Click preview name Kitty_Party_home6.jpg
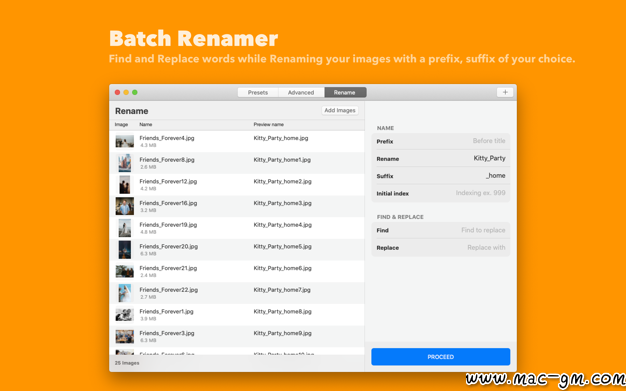Image resolution: width=626 pixels, height=391 pixels. point(282,268)
